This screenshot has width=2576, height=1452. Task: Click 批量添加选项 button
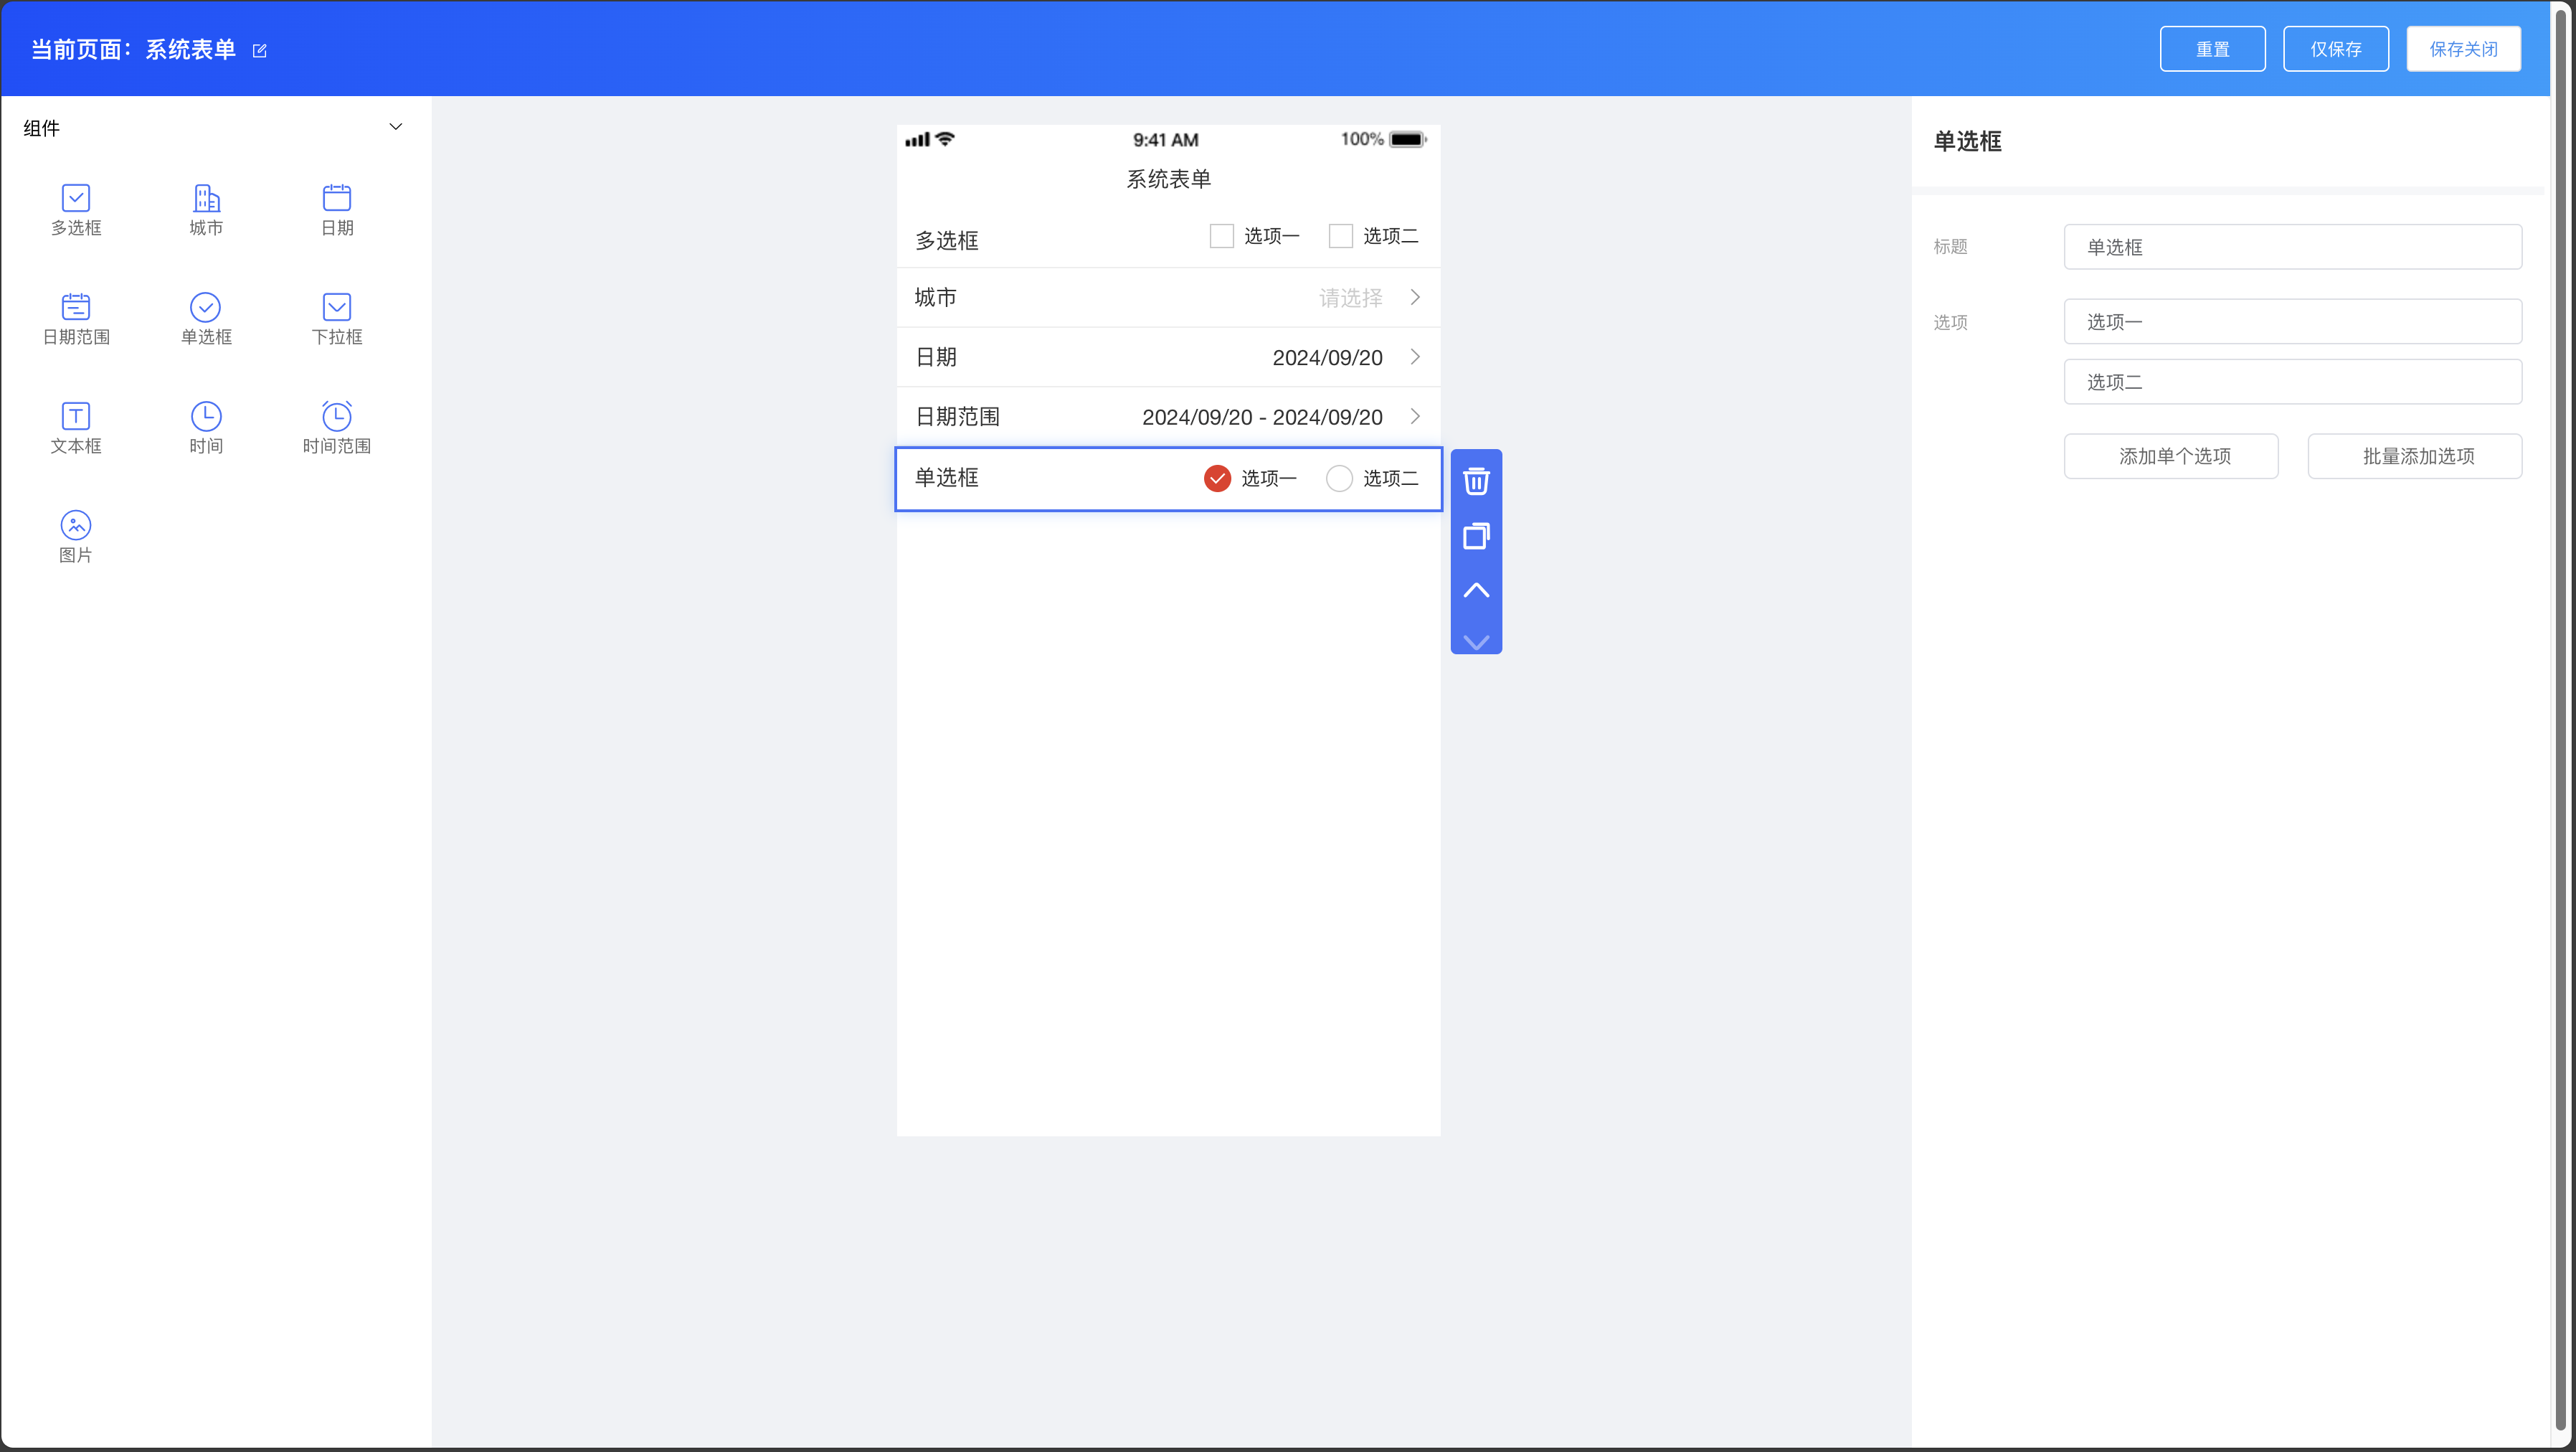pos(2414,456)
